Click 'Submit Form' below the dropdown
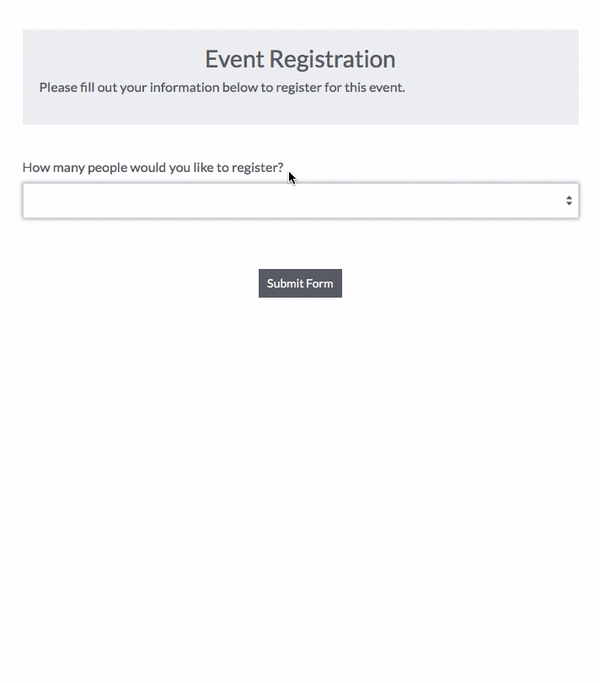Viewport: 600px width, 683px height. tap(300, 284)
